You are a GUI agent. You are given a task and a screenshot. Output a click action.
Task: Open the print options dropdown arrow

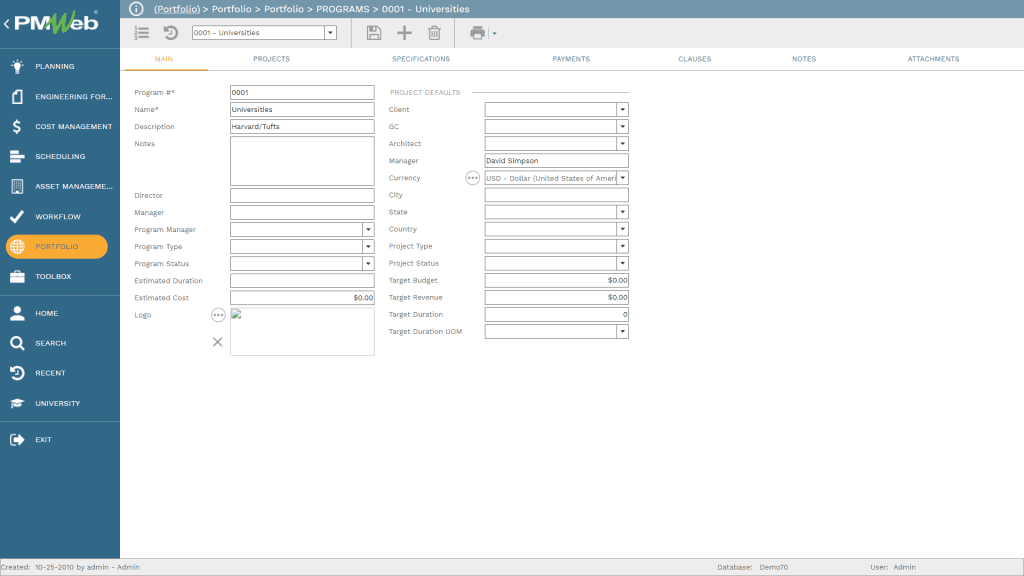pos(493,32)
